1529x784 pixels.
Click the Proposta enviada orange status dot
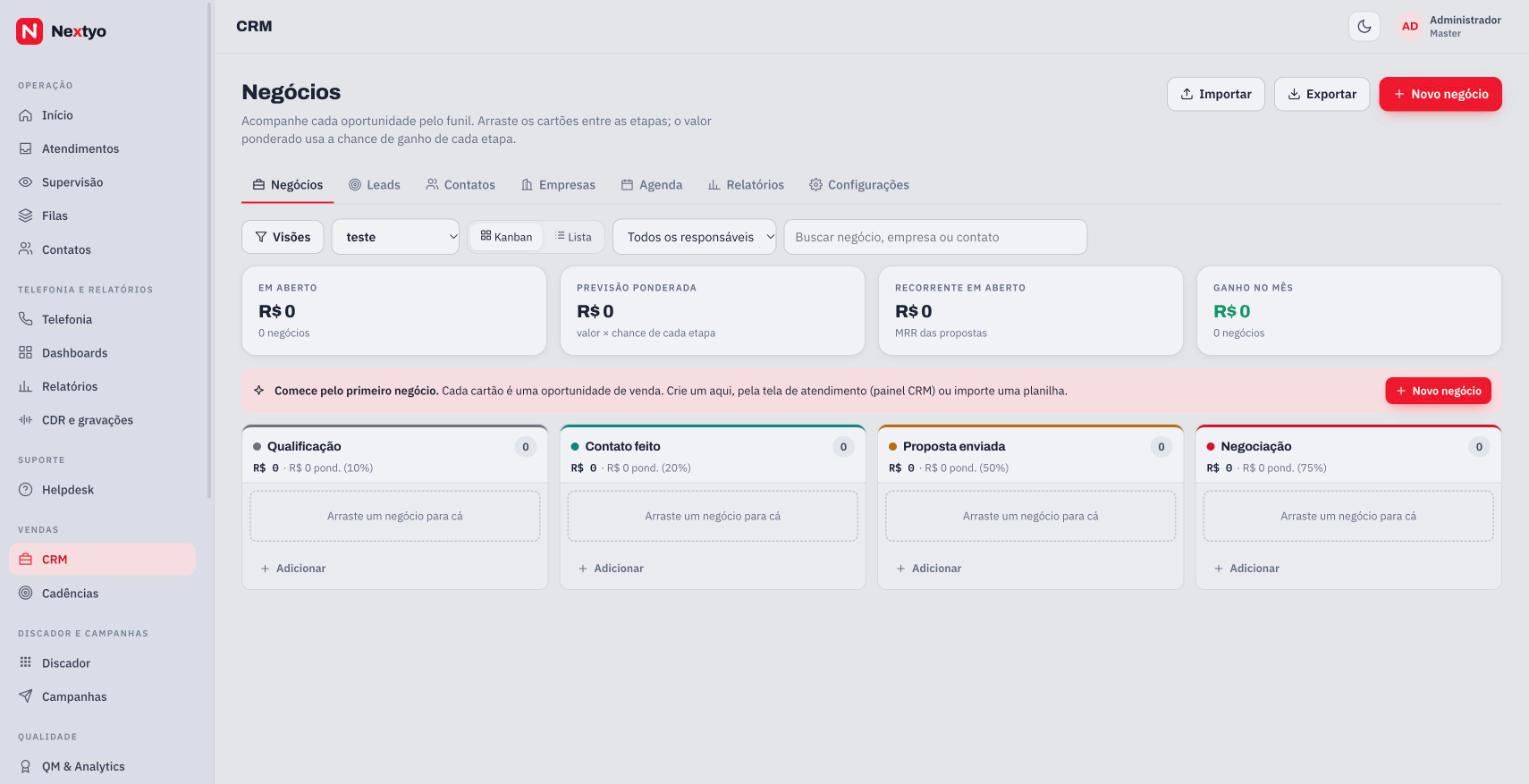point(893,447)
